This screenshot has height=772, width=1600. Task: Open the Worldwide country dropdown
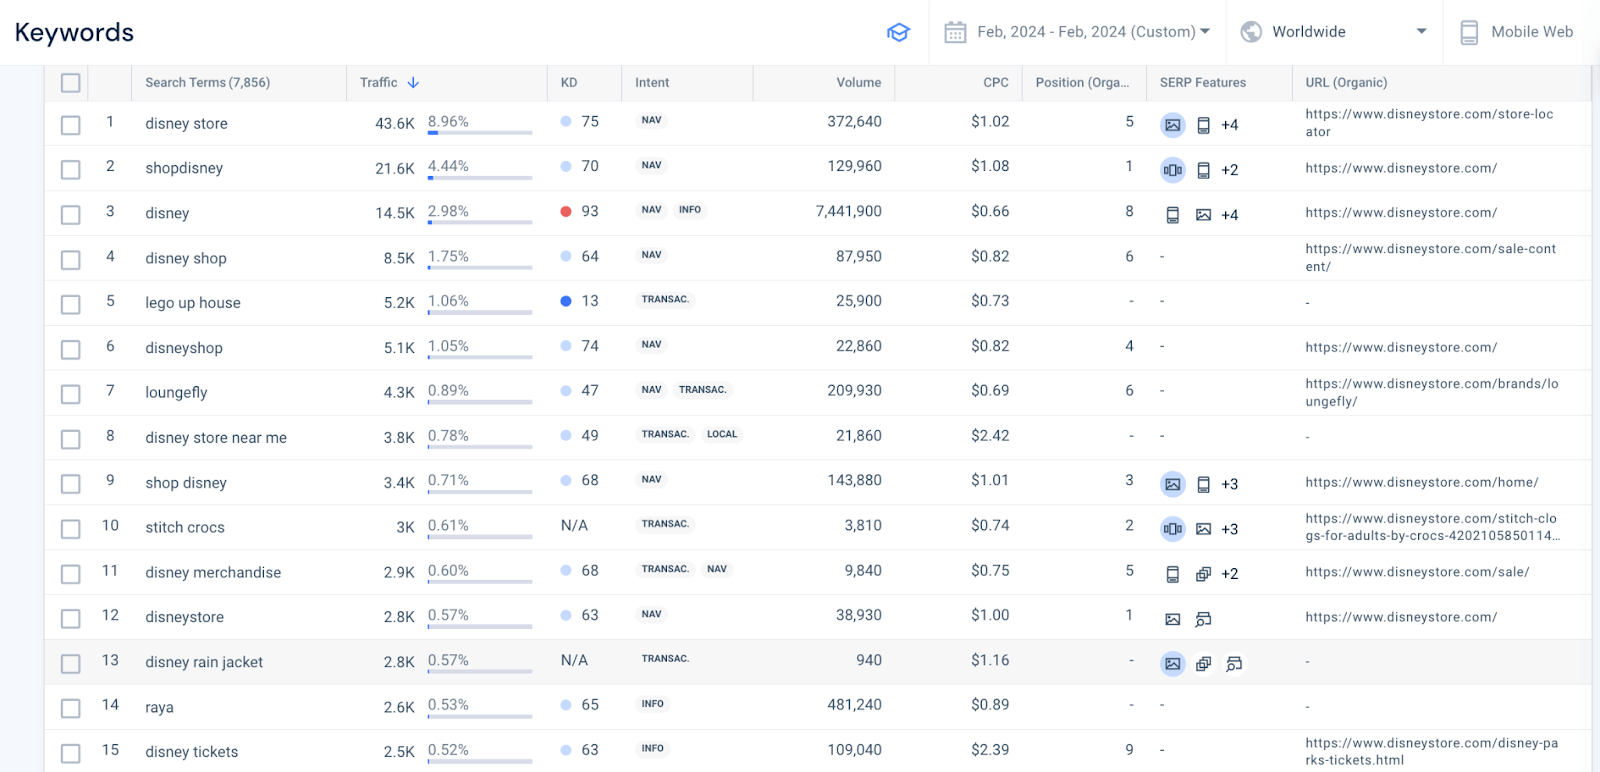click(1335, 32)
